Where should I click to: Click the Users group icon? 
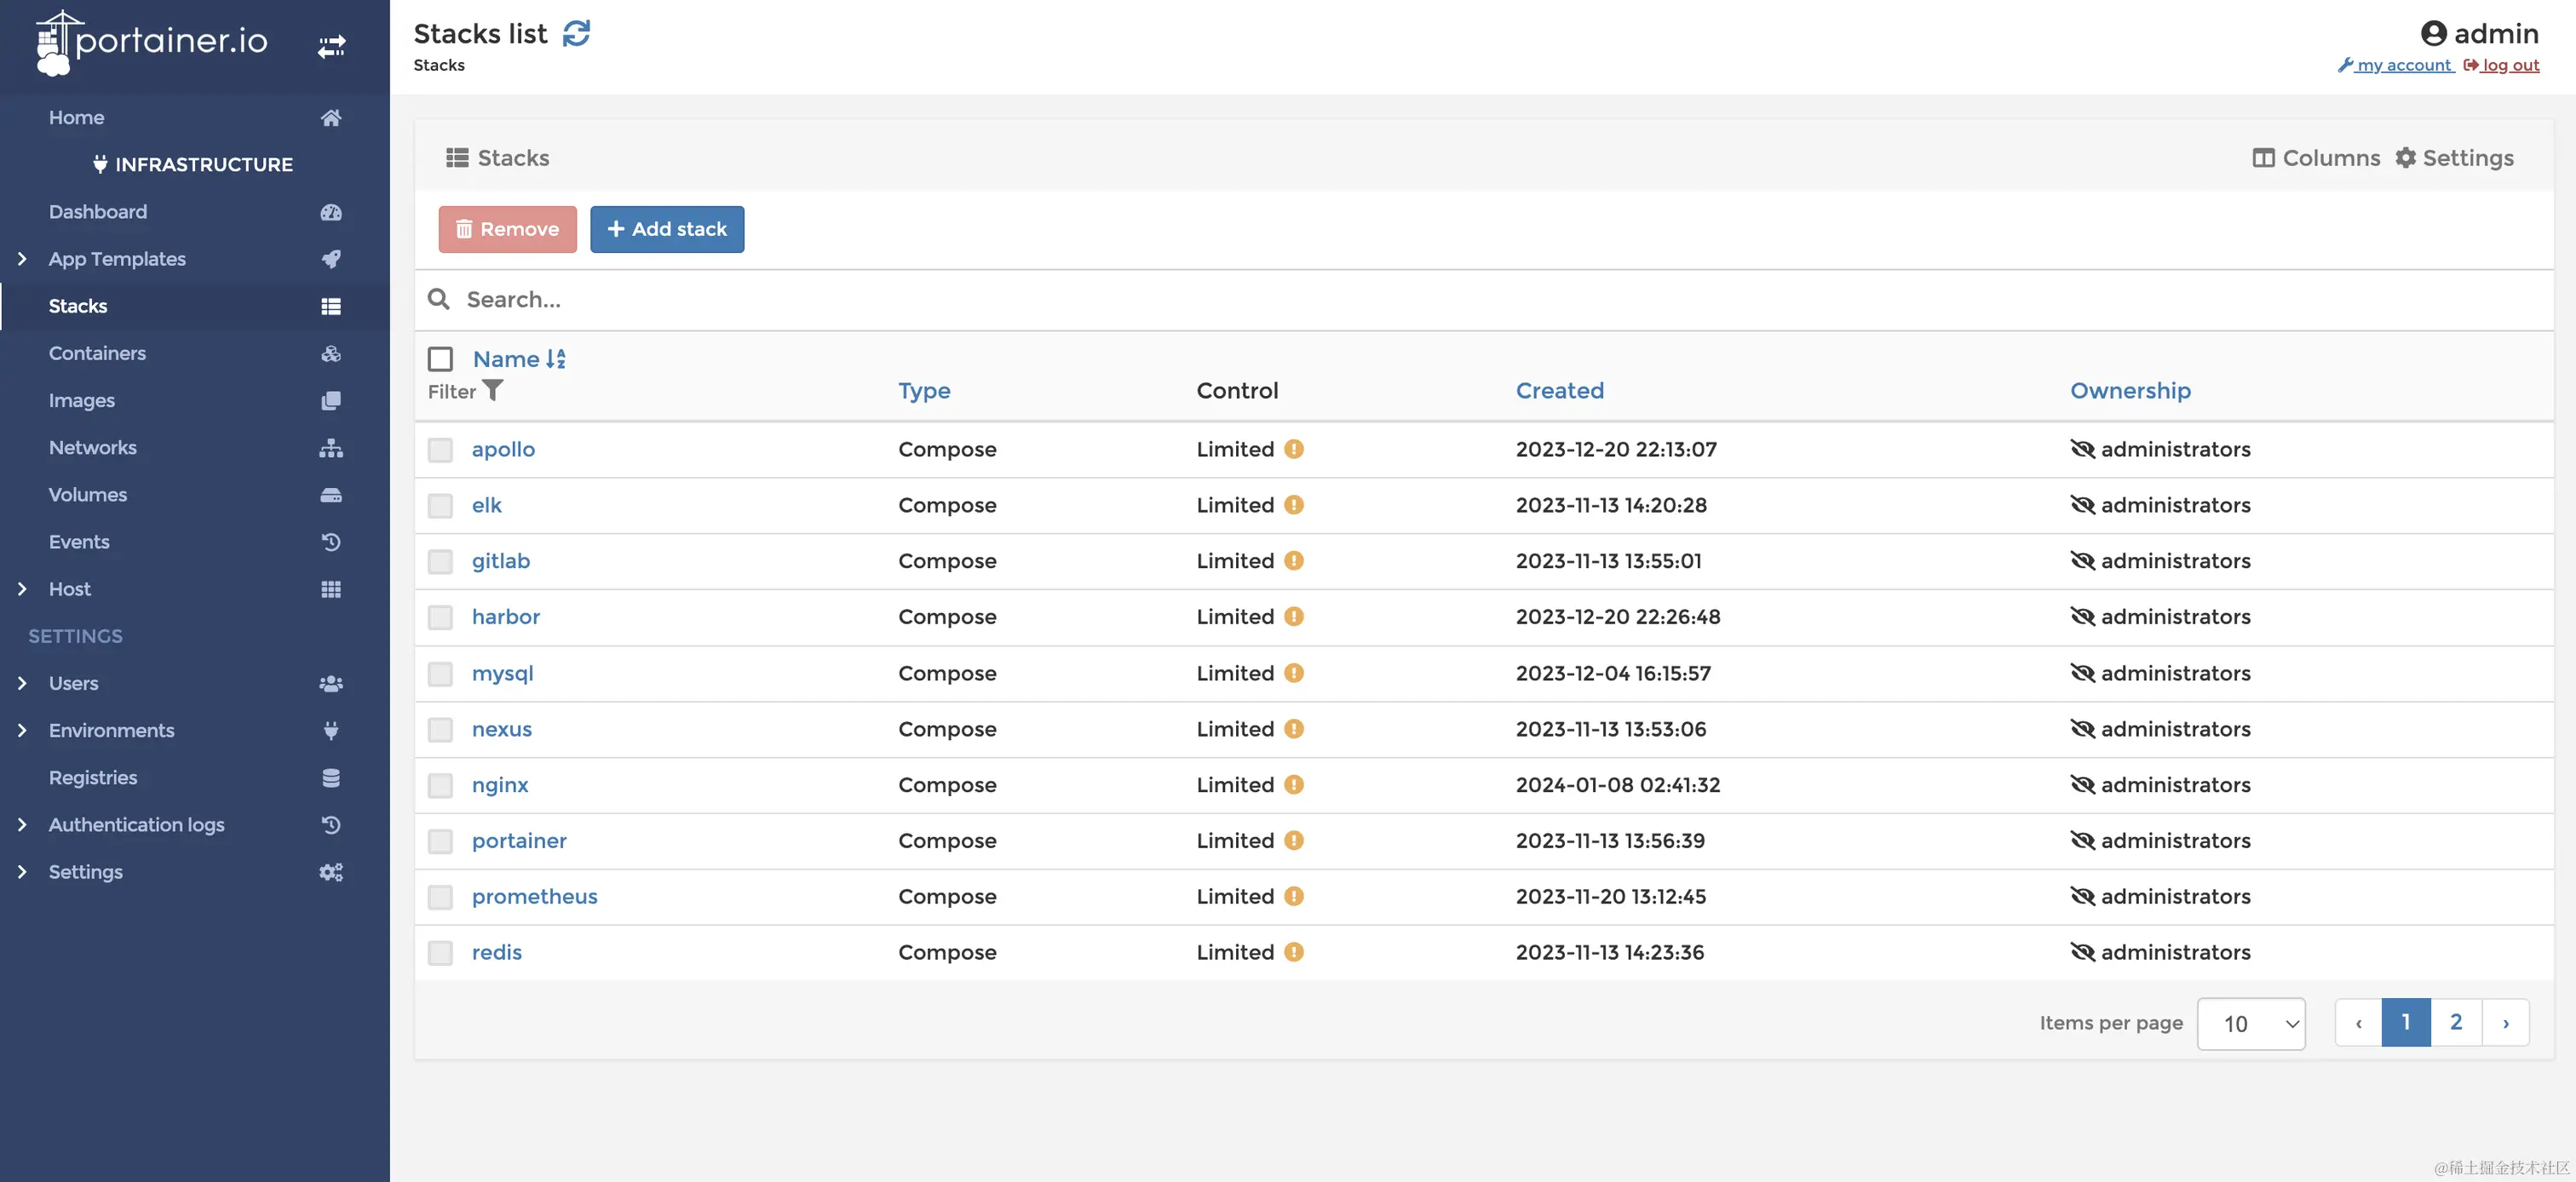point(331,683)
